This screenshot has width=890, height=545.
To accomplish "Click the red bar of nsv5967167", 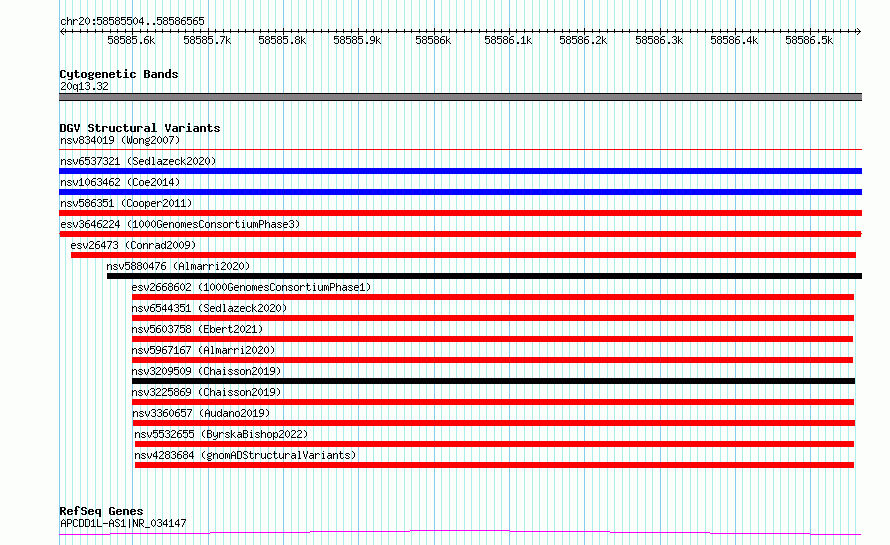I will click(492, 360).
